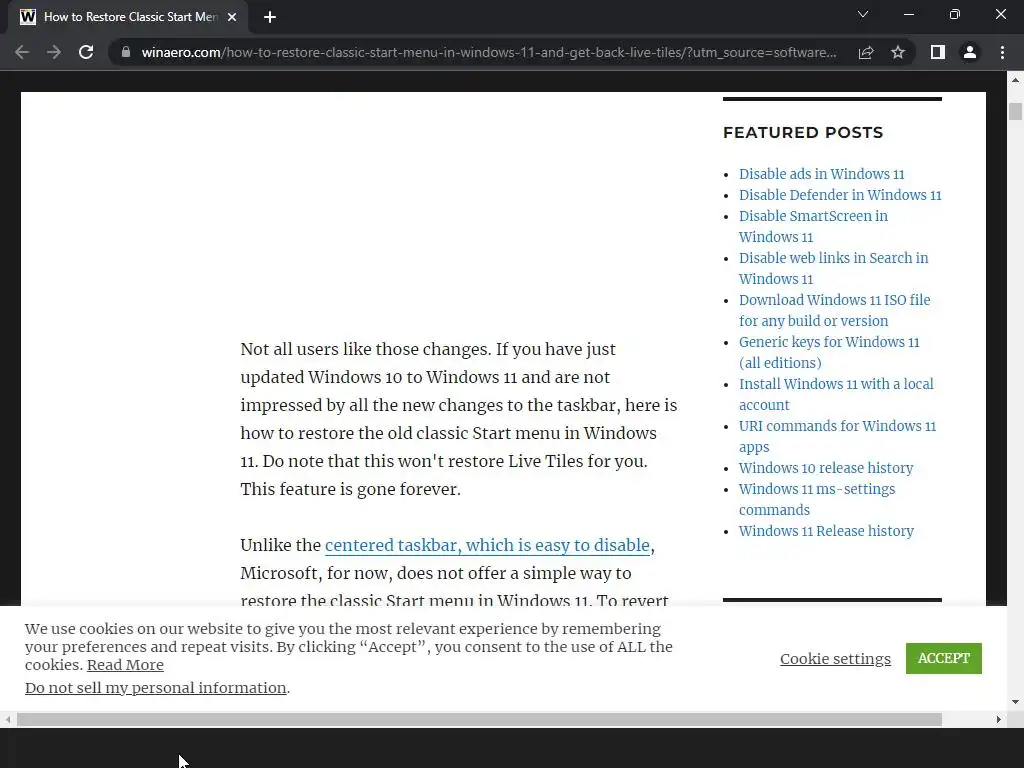
Task: Close the 'How to Restore Classic Start Menu' tab
Action: 232,17
